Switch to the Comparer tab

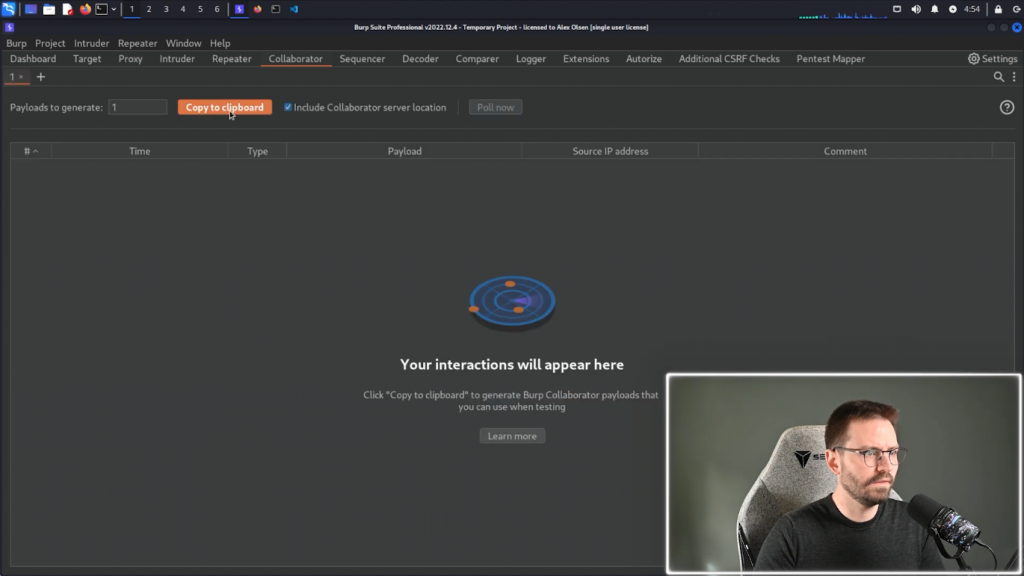pos(477,59)
